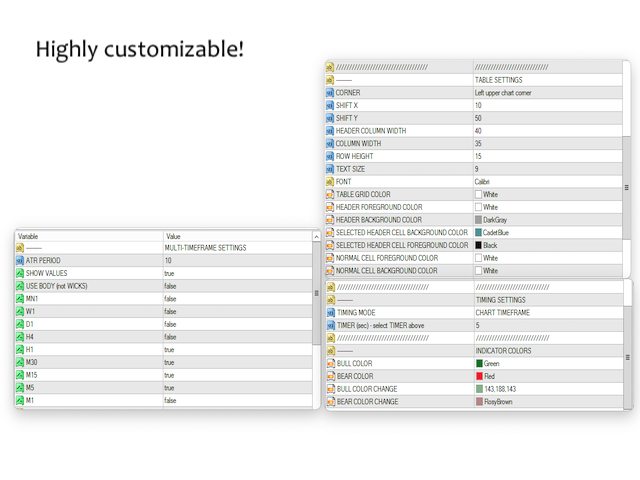640x480 pixels.
Task: Click the ATR PERIOD integer type icon
Action: tap(20, 260)
